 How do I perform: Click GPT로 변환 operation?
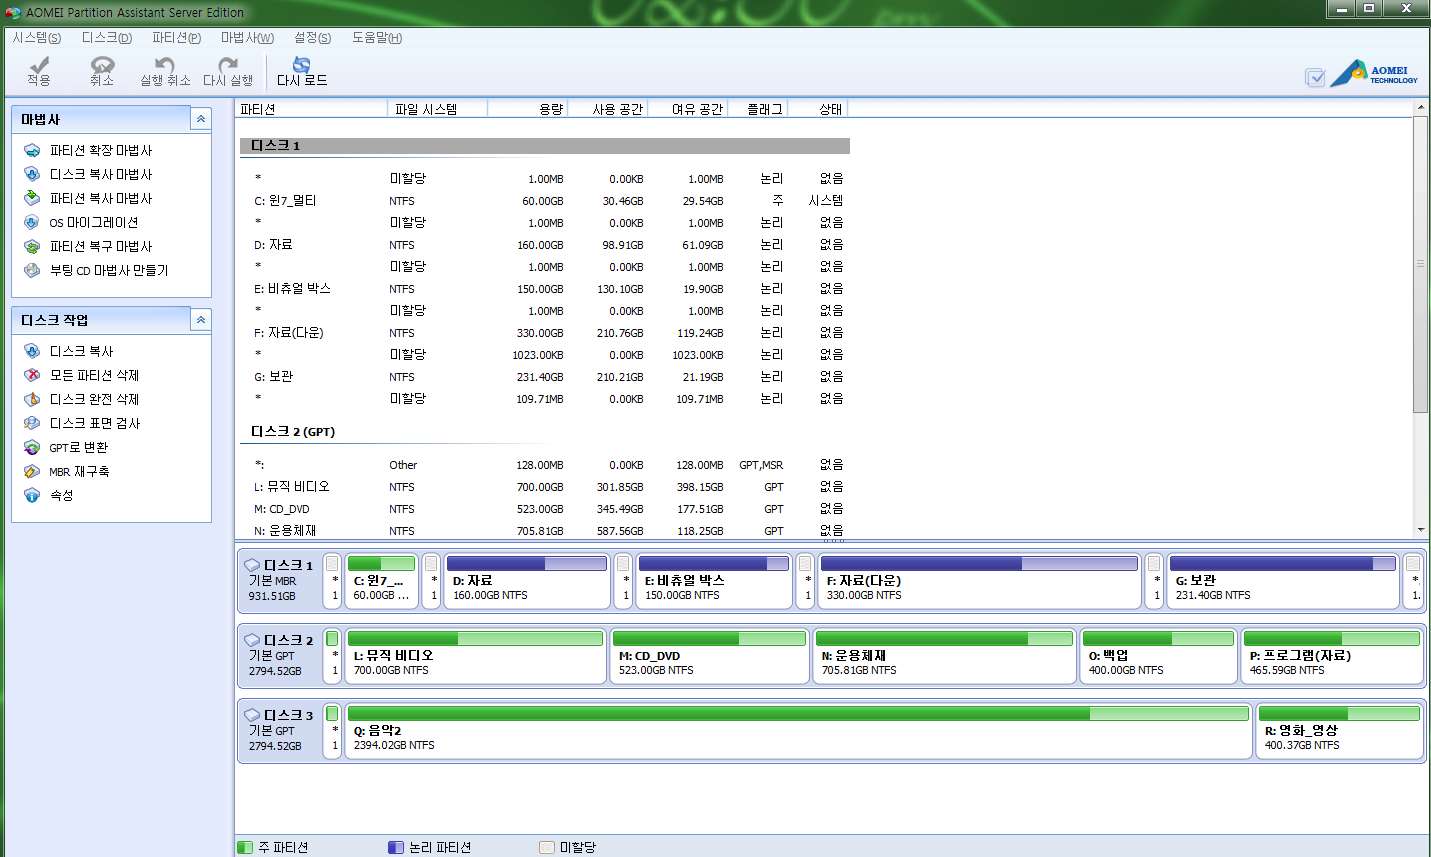tap(78, 447)
